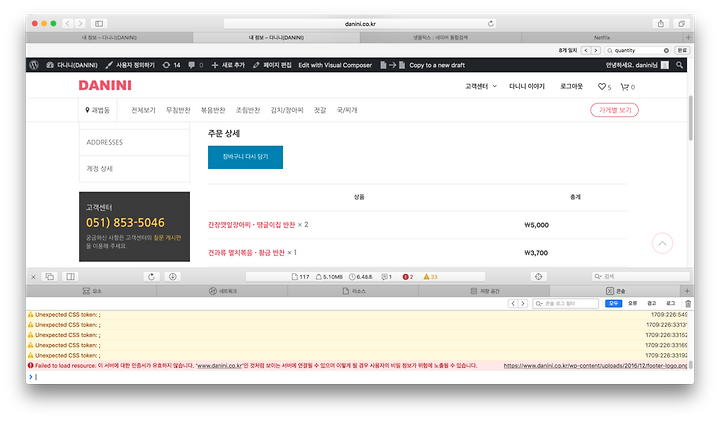
Task: Open the inspector 네트워크 tab
Action: (222, 291)
